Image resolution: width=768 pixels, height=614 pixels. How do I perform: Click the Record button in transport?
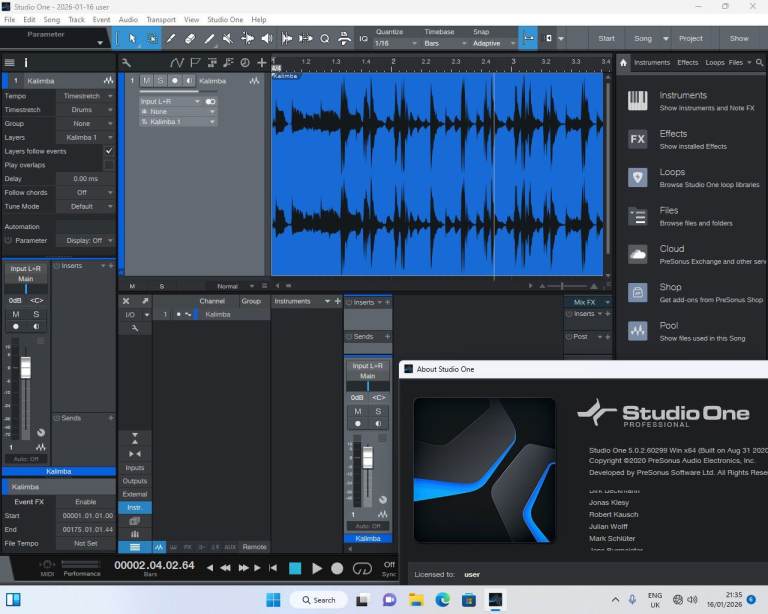click(337, 568)
